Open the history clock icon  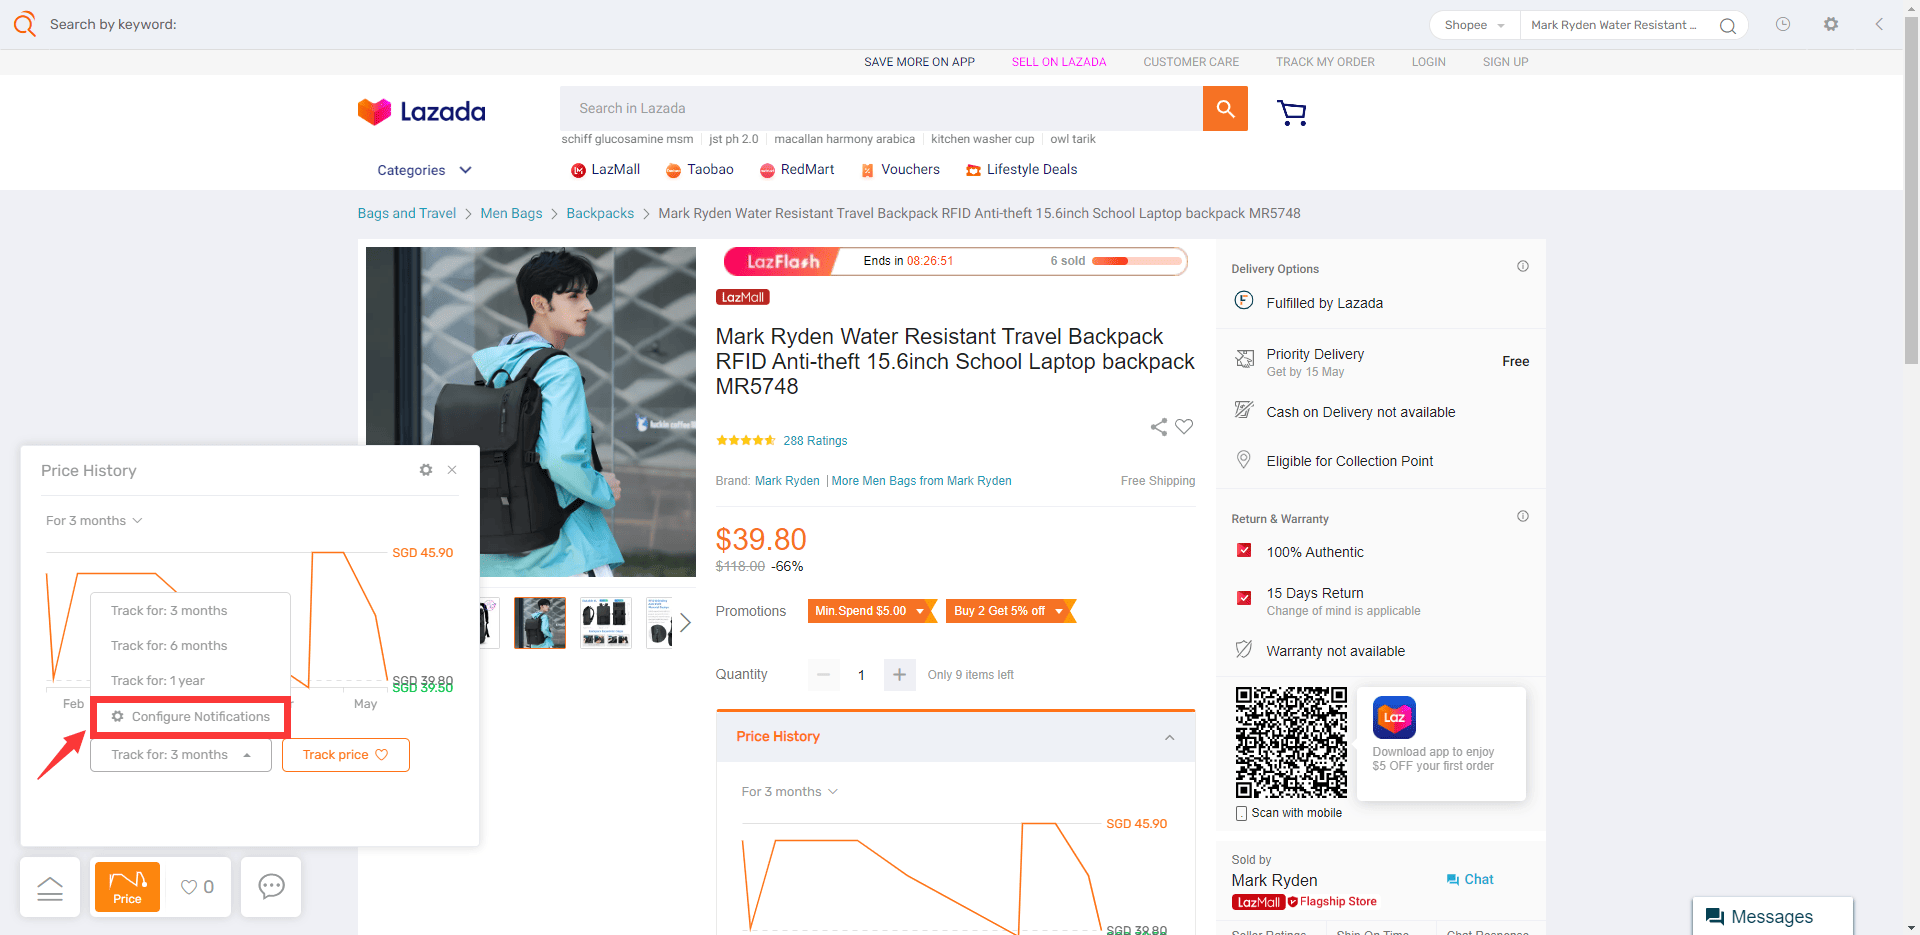click(1782, 24)
